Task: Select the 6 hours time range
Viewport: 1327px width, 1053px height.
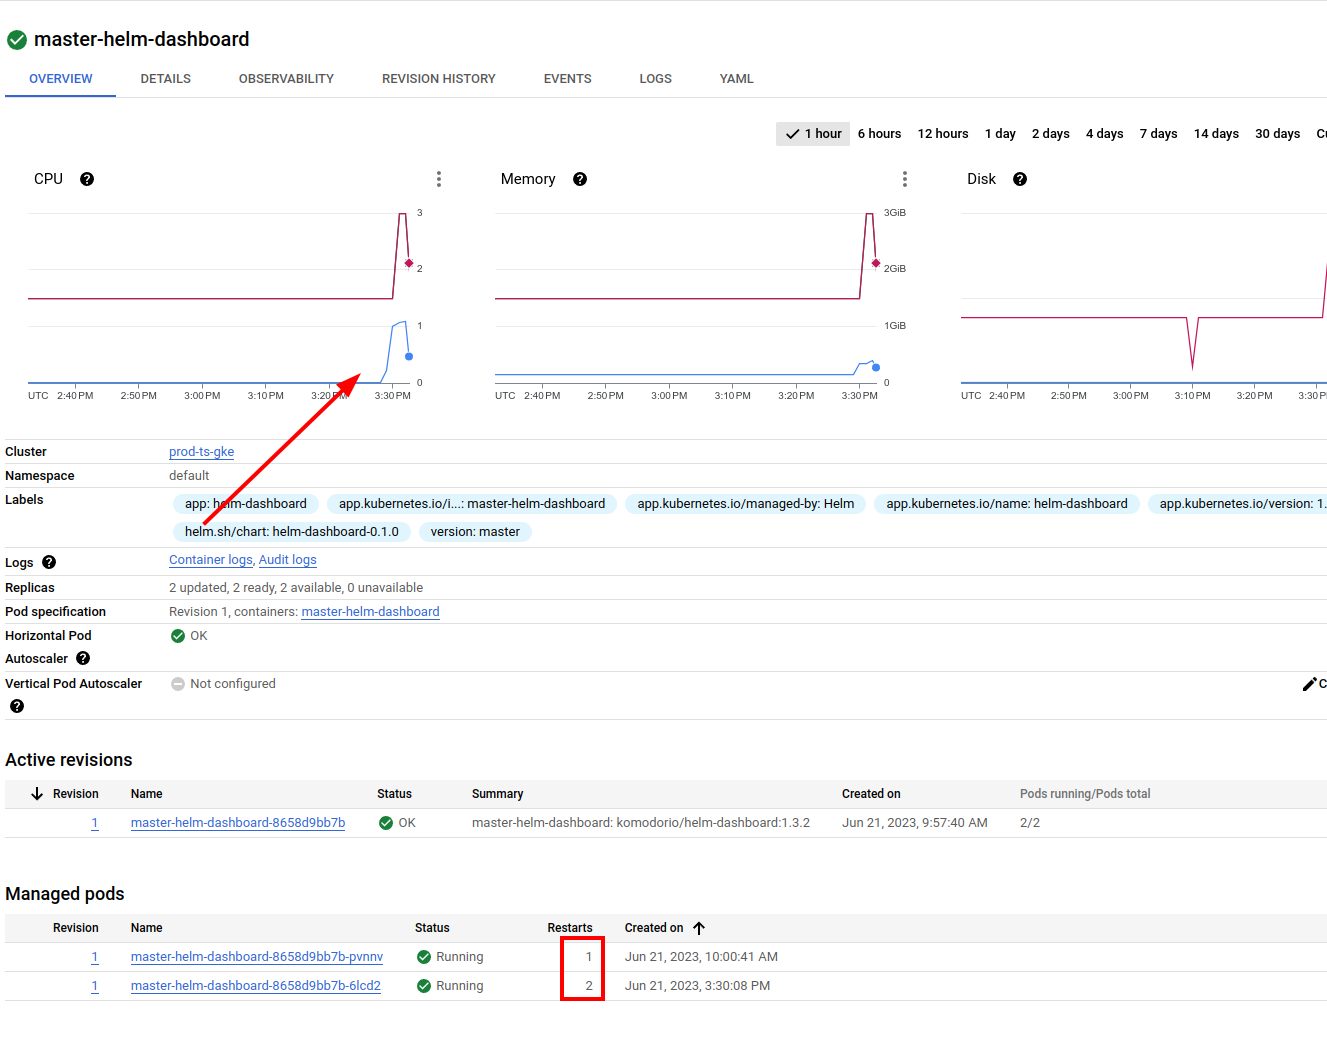Action: pos(878,133)
